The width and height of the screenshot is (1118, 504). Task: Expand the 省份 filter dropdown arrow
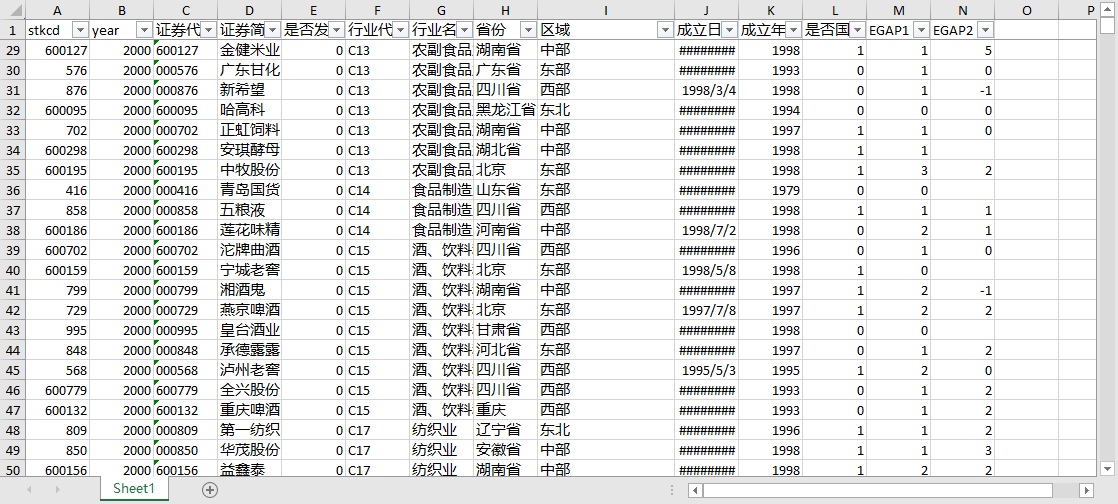528,30
